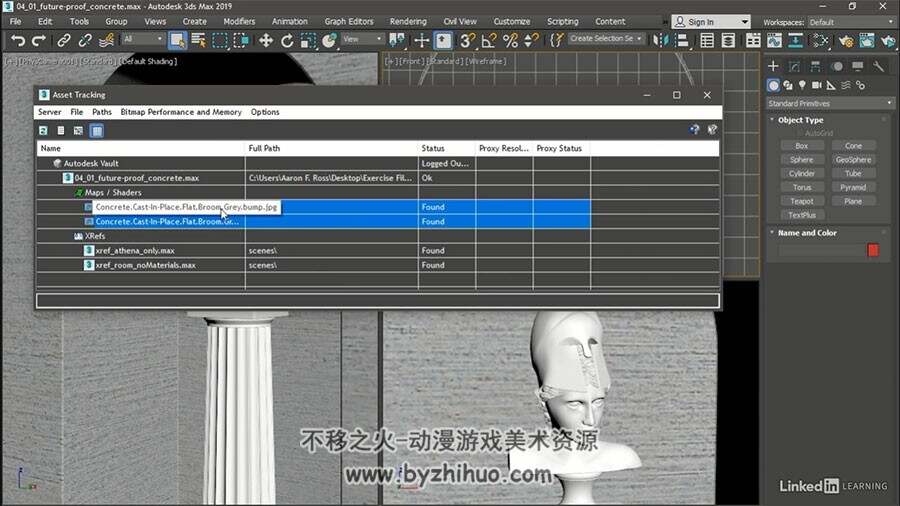Viewport: 900px width, 506px height.
Task: Activate the Select Object tool
Action: pos(177,41)
